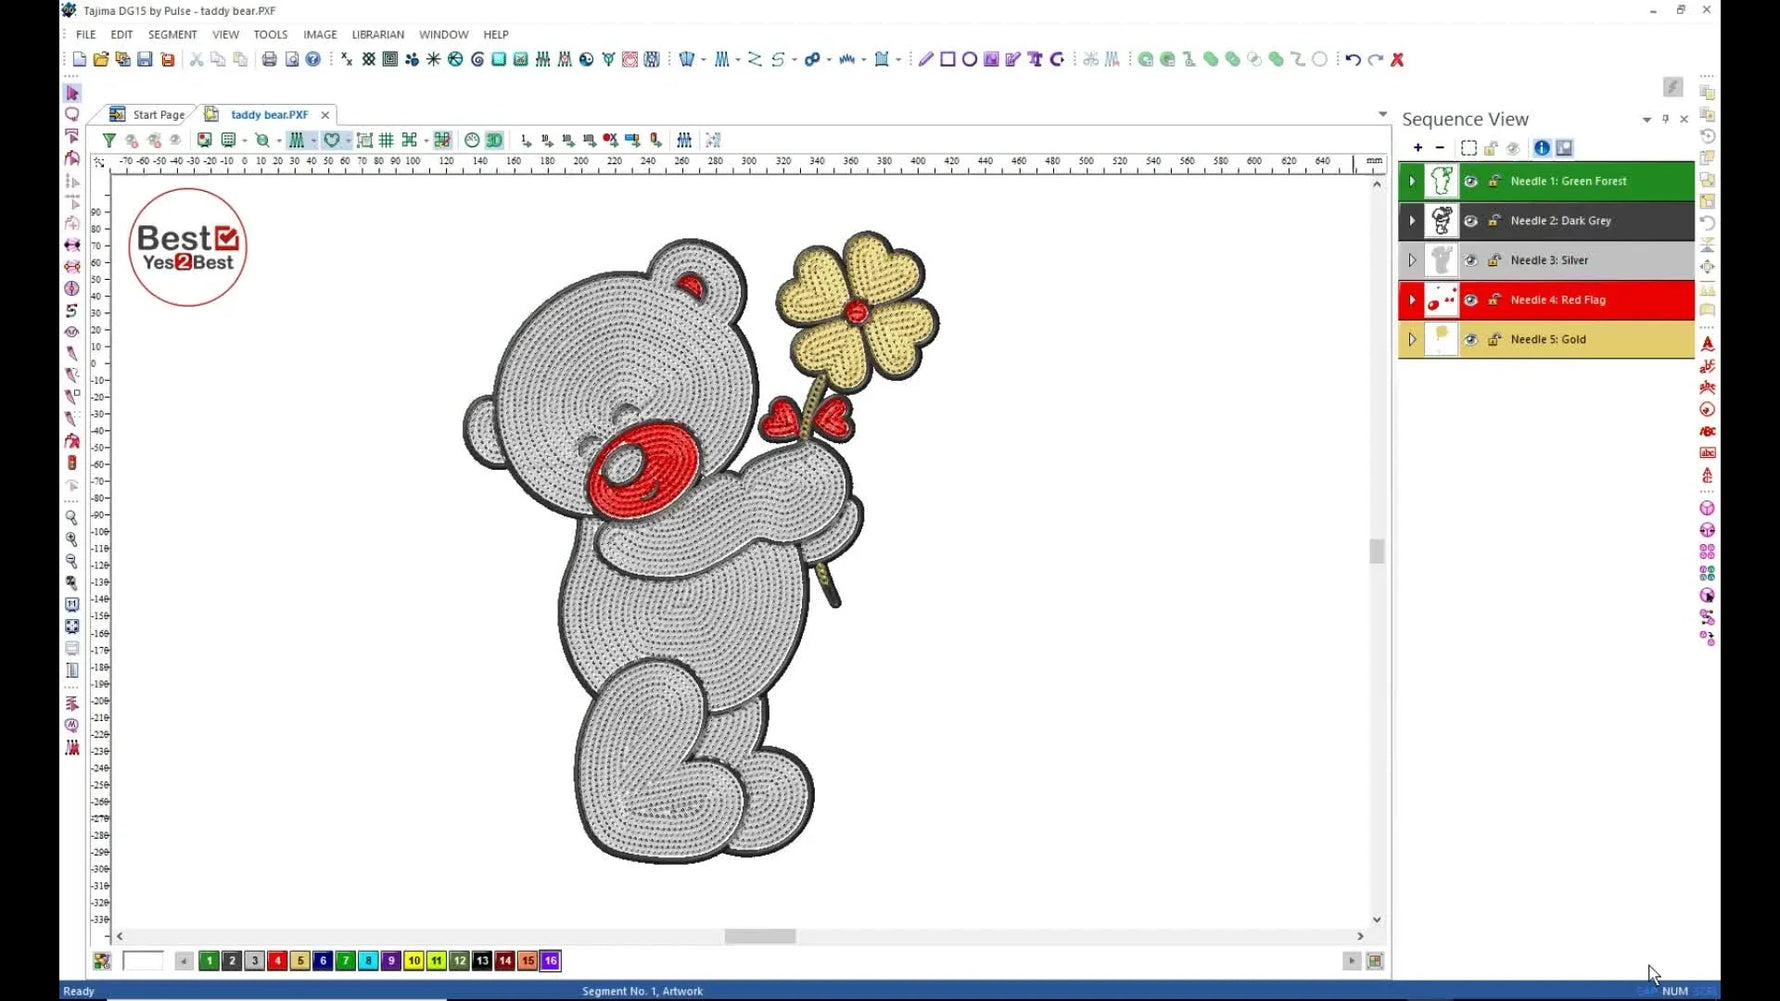The height and width of the screenshot is (1001, 1780).
Task: Click Select All dashed box in Sequence View
Action: [1468, 148]
